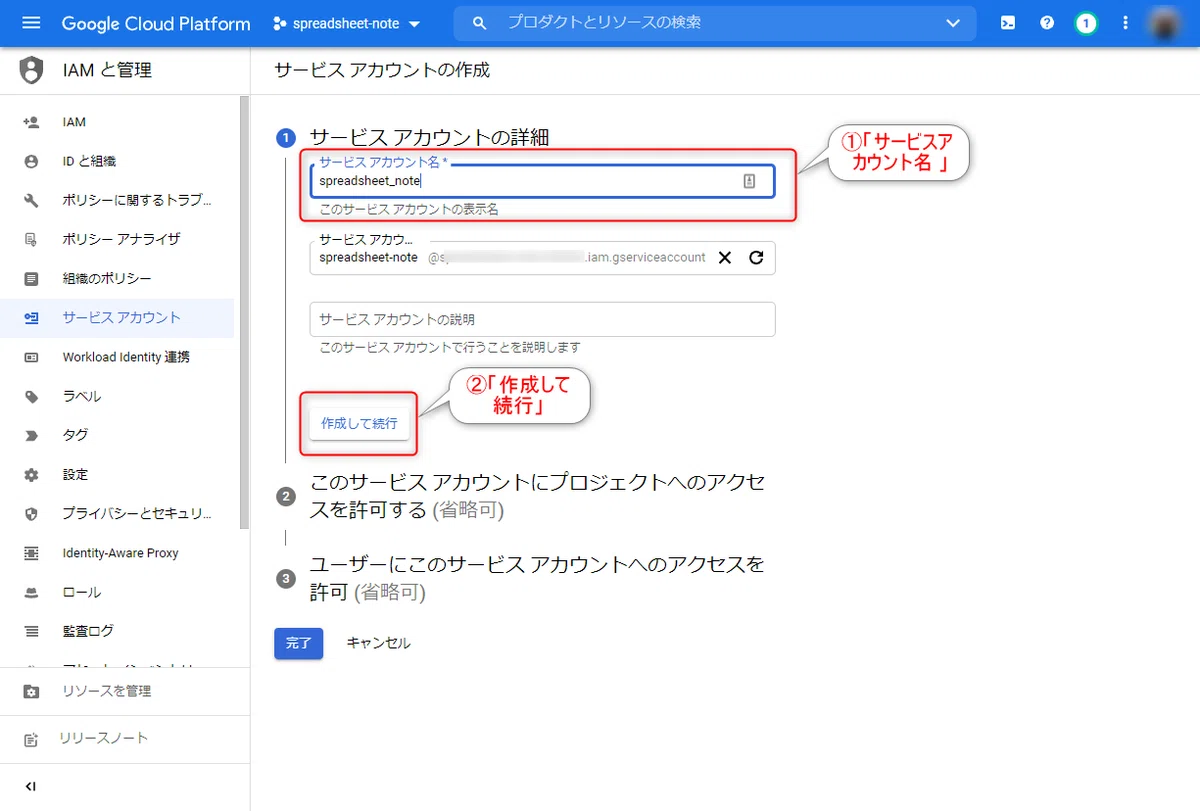
Task: Click the サービス アカウントの説明 field
Action: 542,319
